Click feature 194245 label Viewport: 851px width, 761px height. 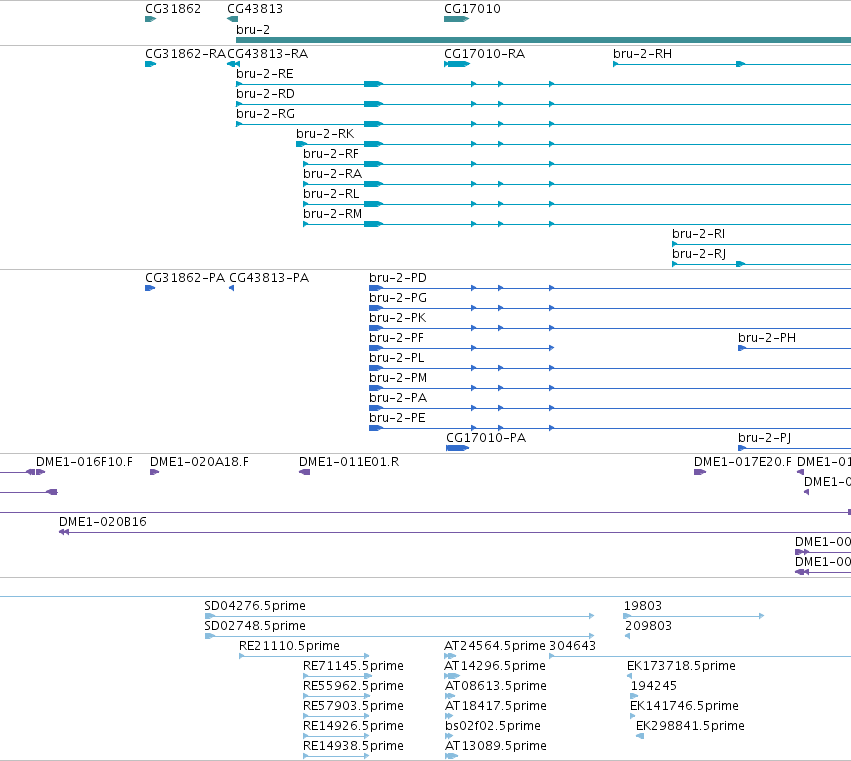653,686
